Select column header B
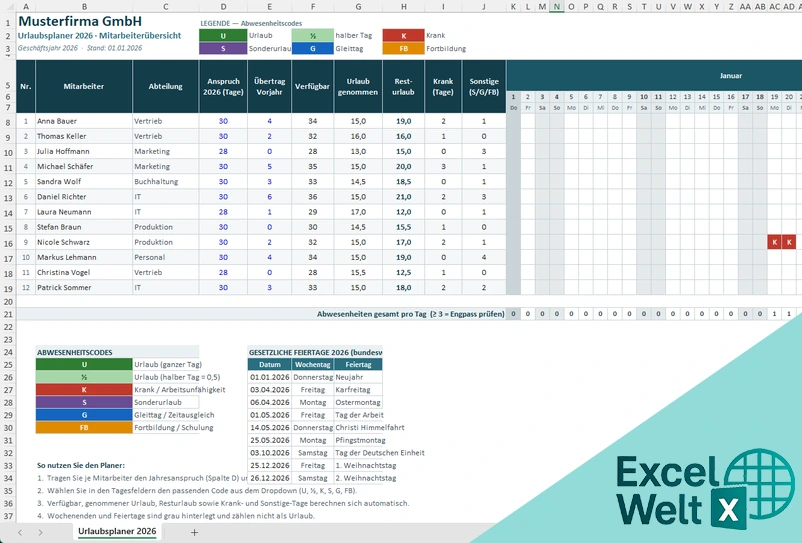This screenshot has width=802, height=543. point(84,7)
